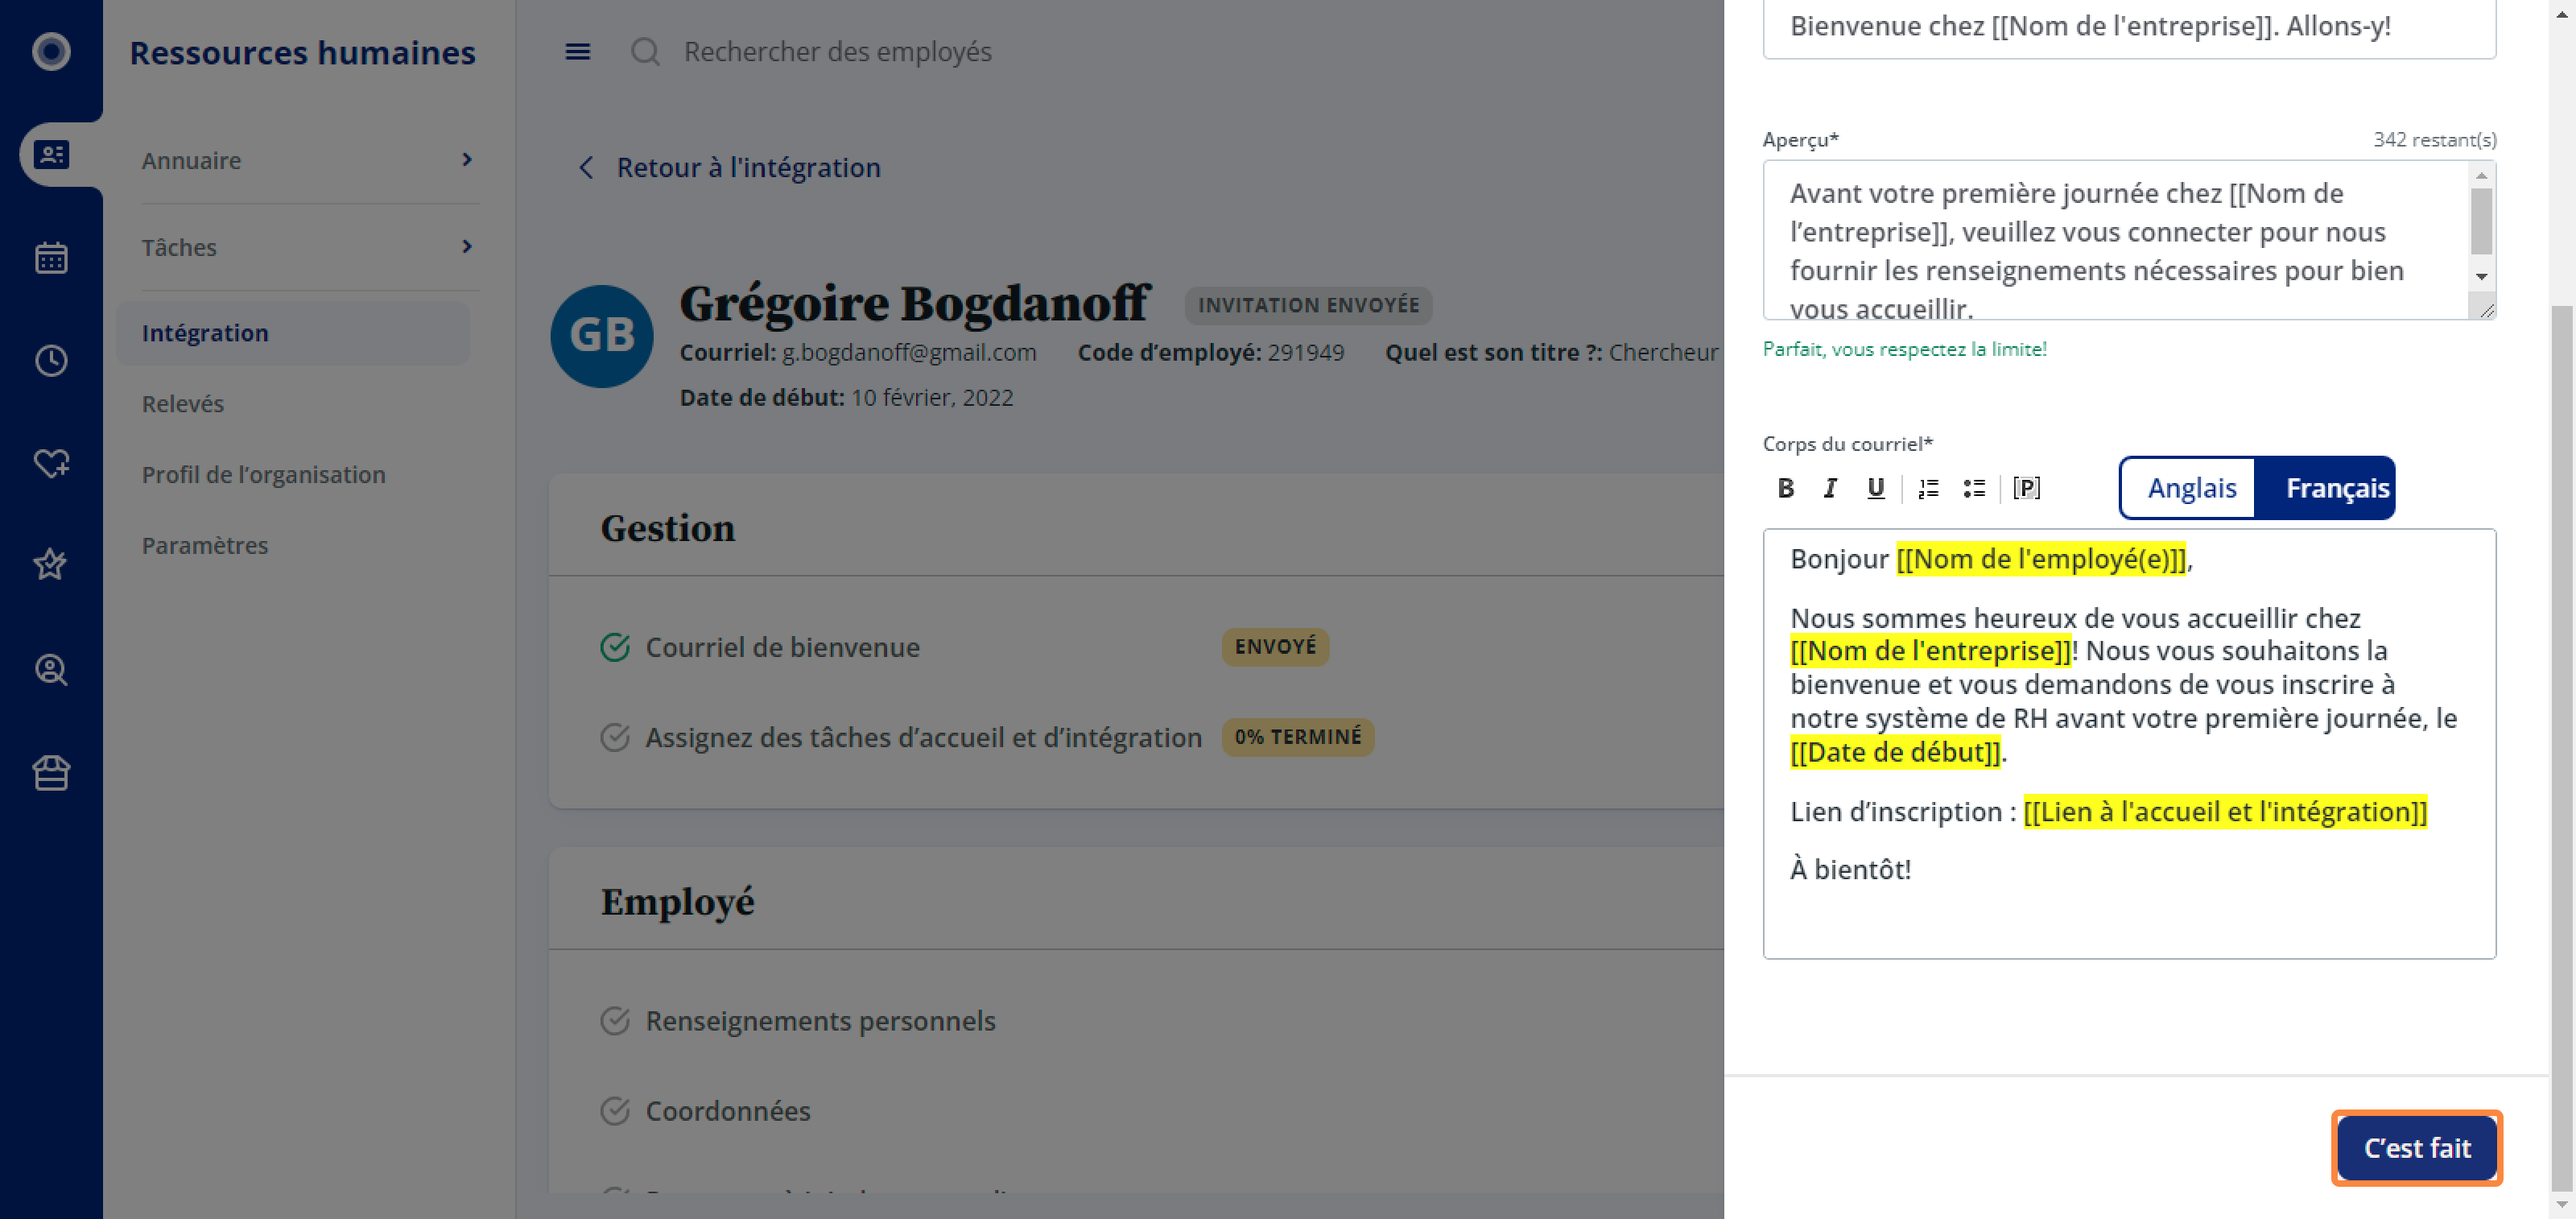The height and width of the screenshot is (1219, 2576).
Task: Click the Courriel de bienvenue check icon
Action: tap(615, 647)
